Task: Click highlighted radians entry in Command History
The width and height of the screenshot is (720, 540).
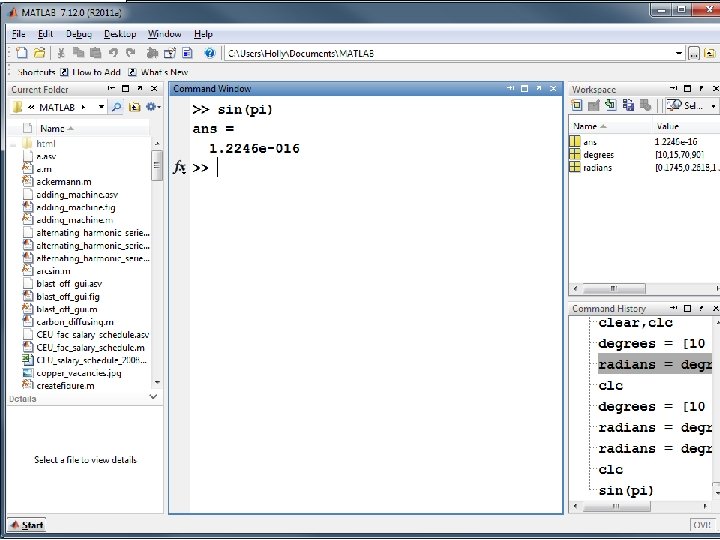Action: (655, 364)
